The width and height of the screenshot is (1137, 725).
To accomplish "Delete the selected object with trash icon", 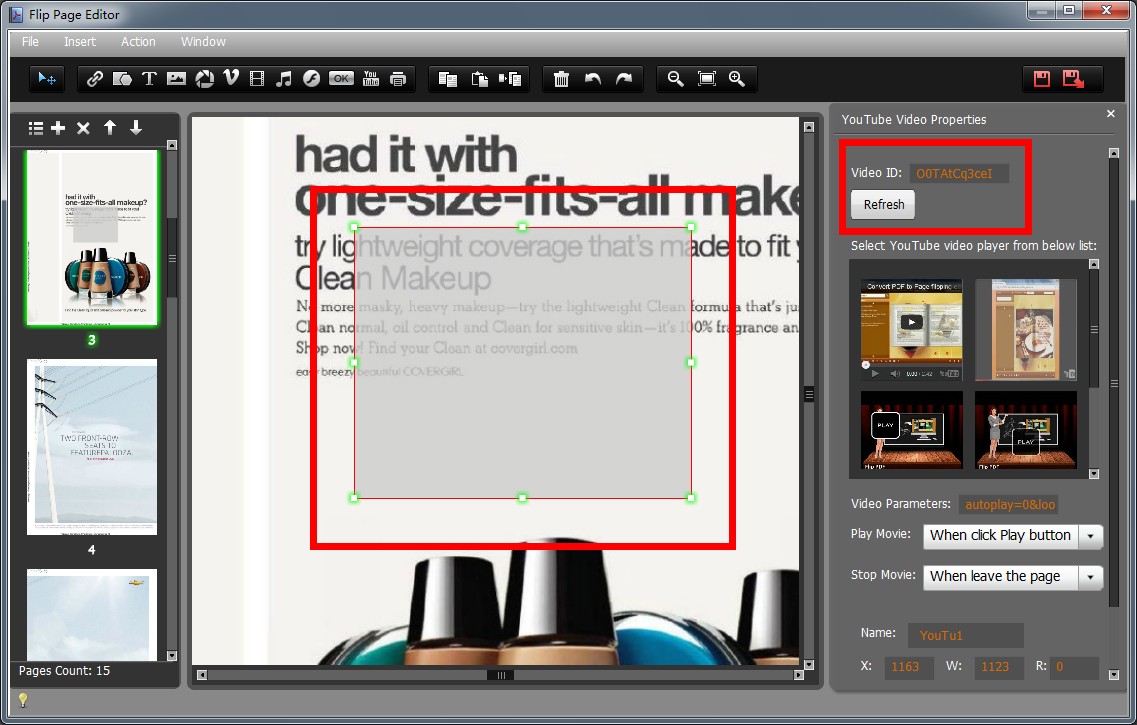I will [x=561, y=79].
